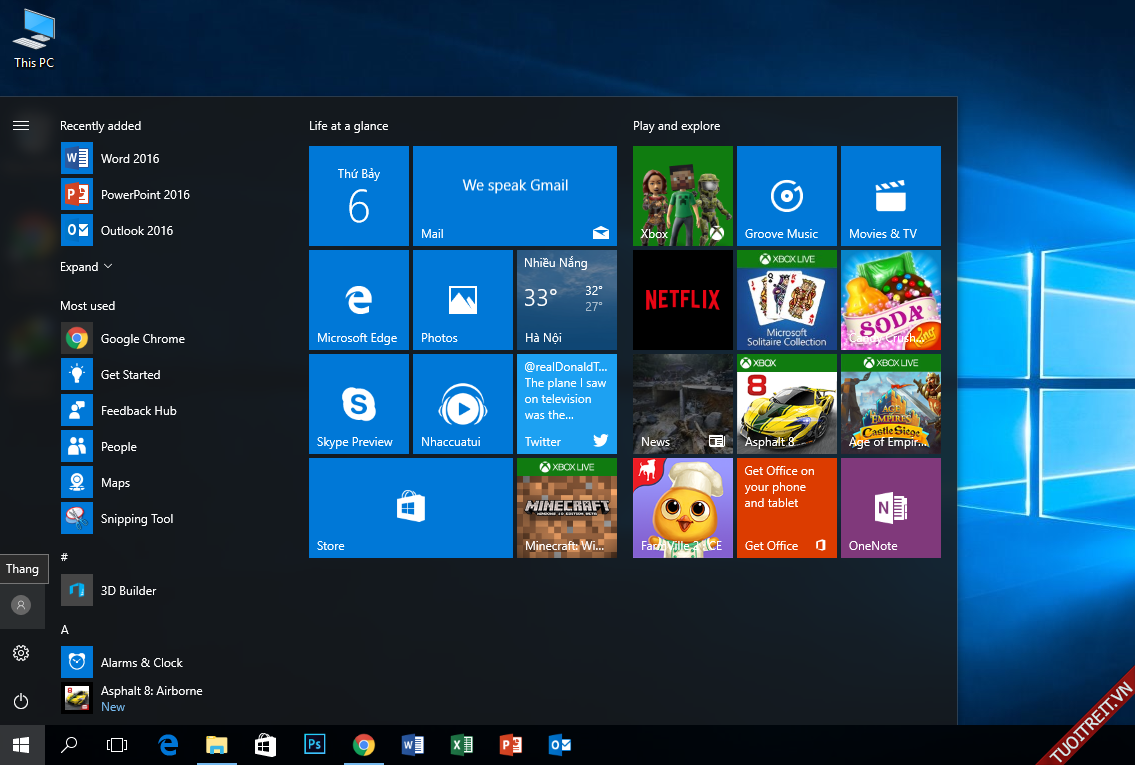Click the Power button icon
The height and width of the screenshot is (765, 1135).
[x=21, y=701]
